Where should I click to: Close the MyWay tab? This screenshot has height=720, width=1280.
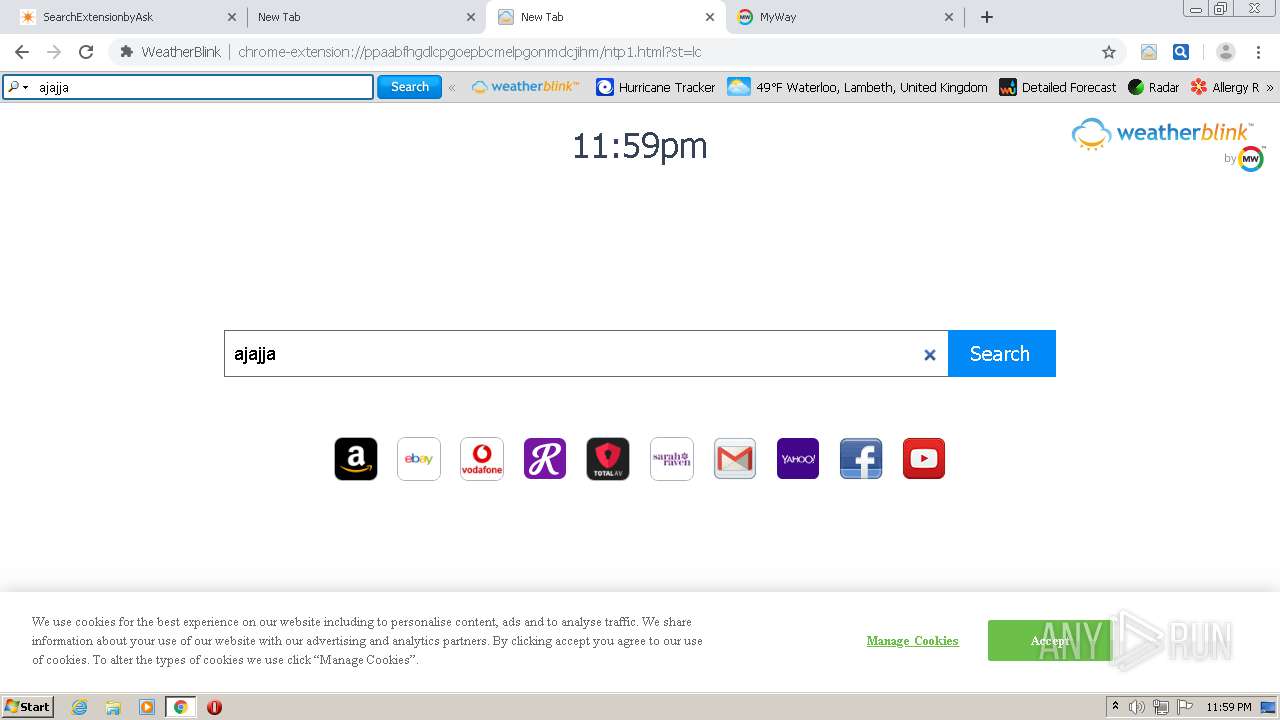tap(949, 17)
